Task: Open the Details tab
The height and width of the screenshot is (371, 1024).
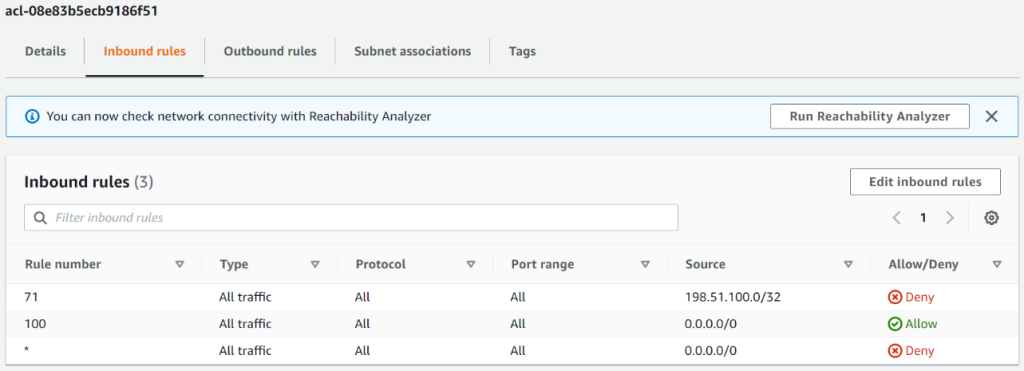Action: click(x=45, y=51)
